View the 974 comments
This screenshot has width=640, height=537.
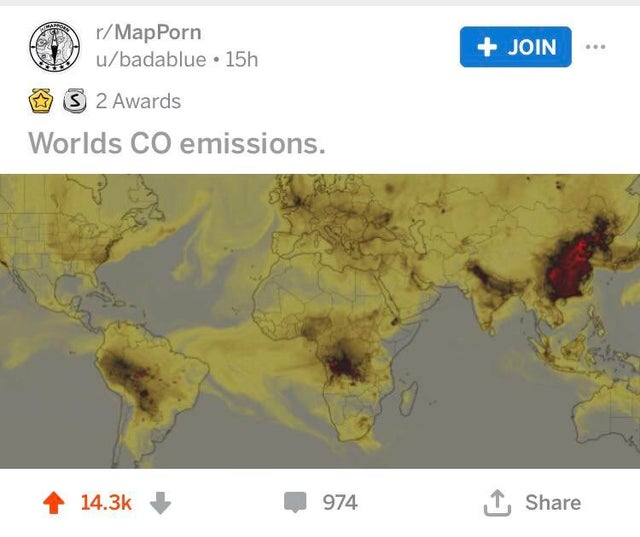[340, 502]
